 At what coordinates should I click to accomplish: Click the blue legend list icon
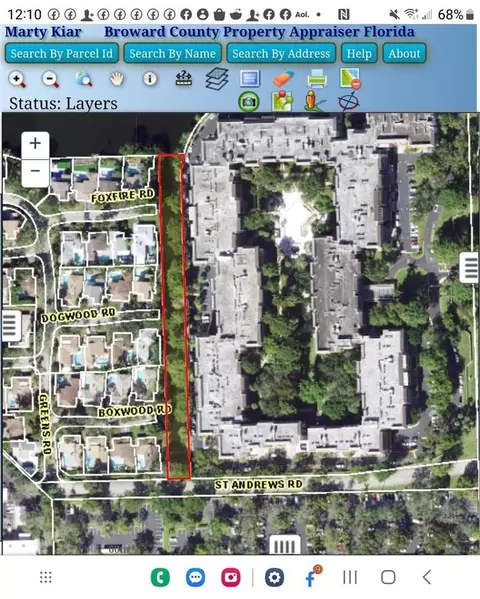(x=250, y=79)
